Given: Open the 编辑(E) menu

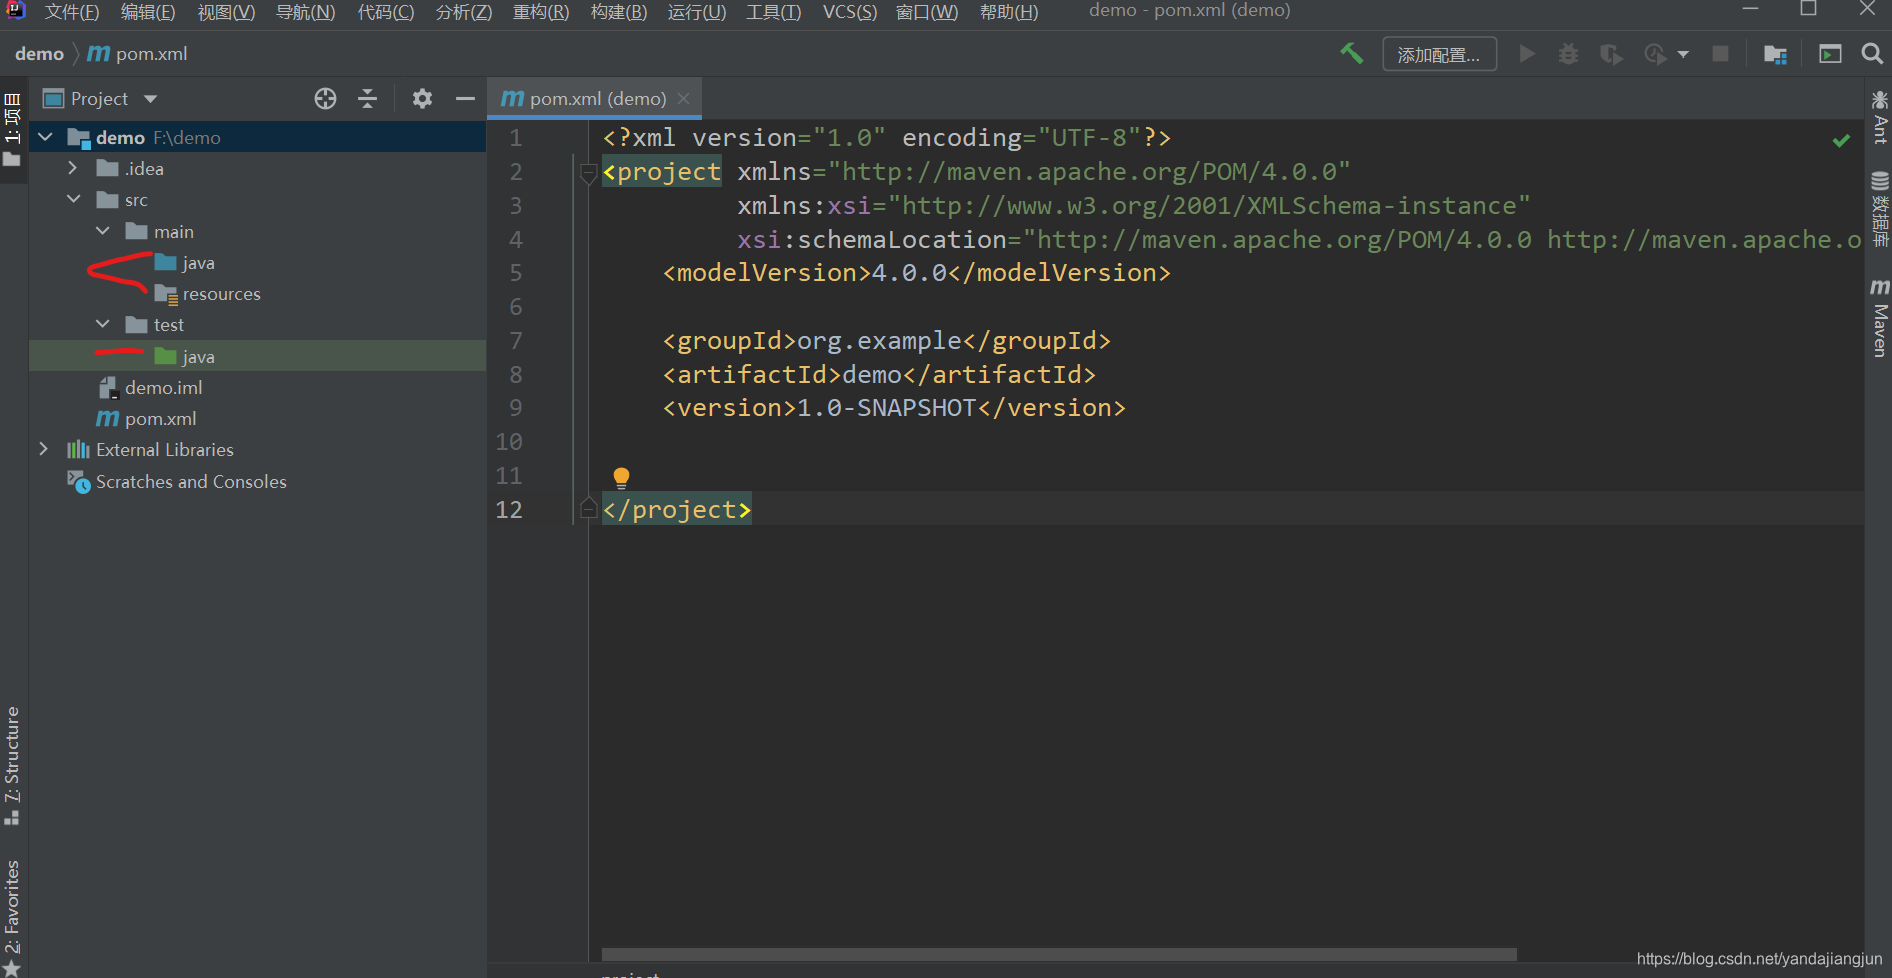Looking at the screenshot, I should pos(147,12).
